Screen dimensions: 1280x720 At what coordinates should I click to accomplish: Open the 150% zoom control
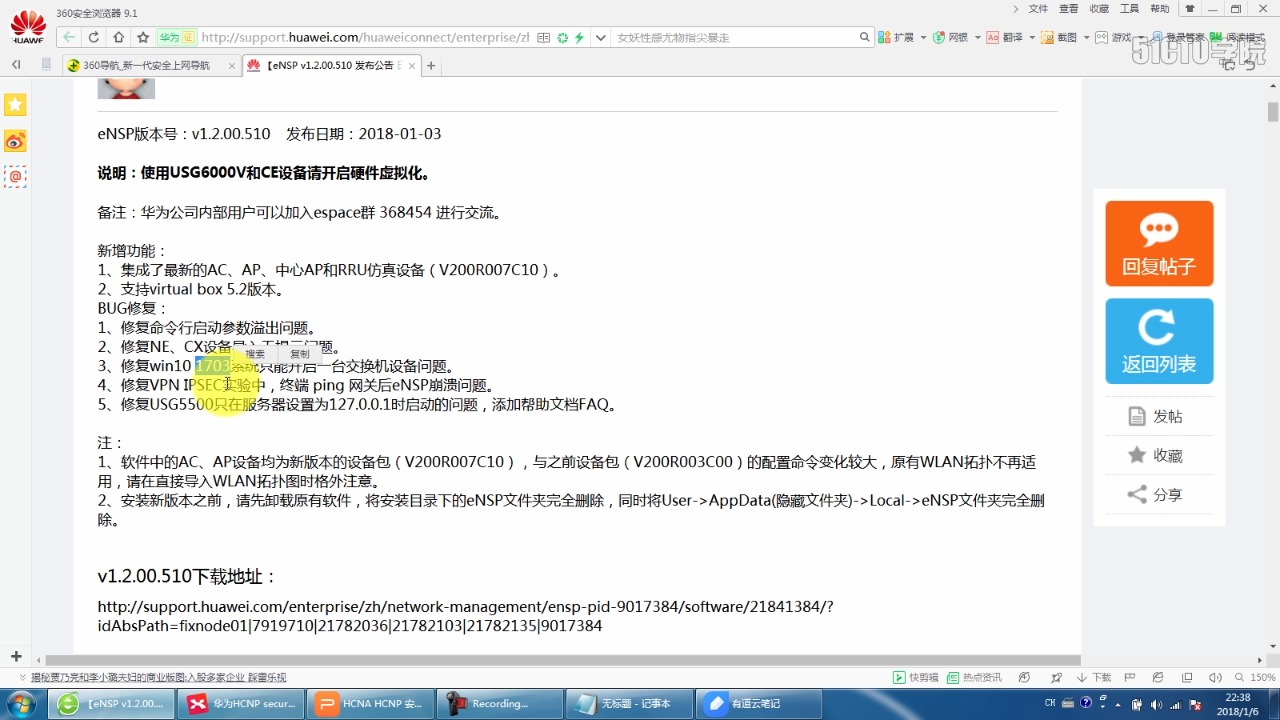tap(1254, 677)
